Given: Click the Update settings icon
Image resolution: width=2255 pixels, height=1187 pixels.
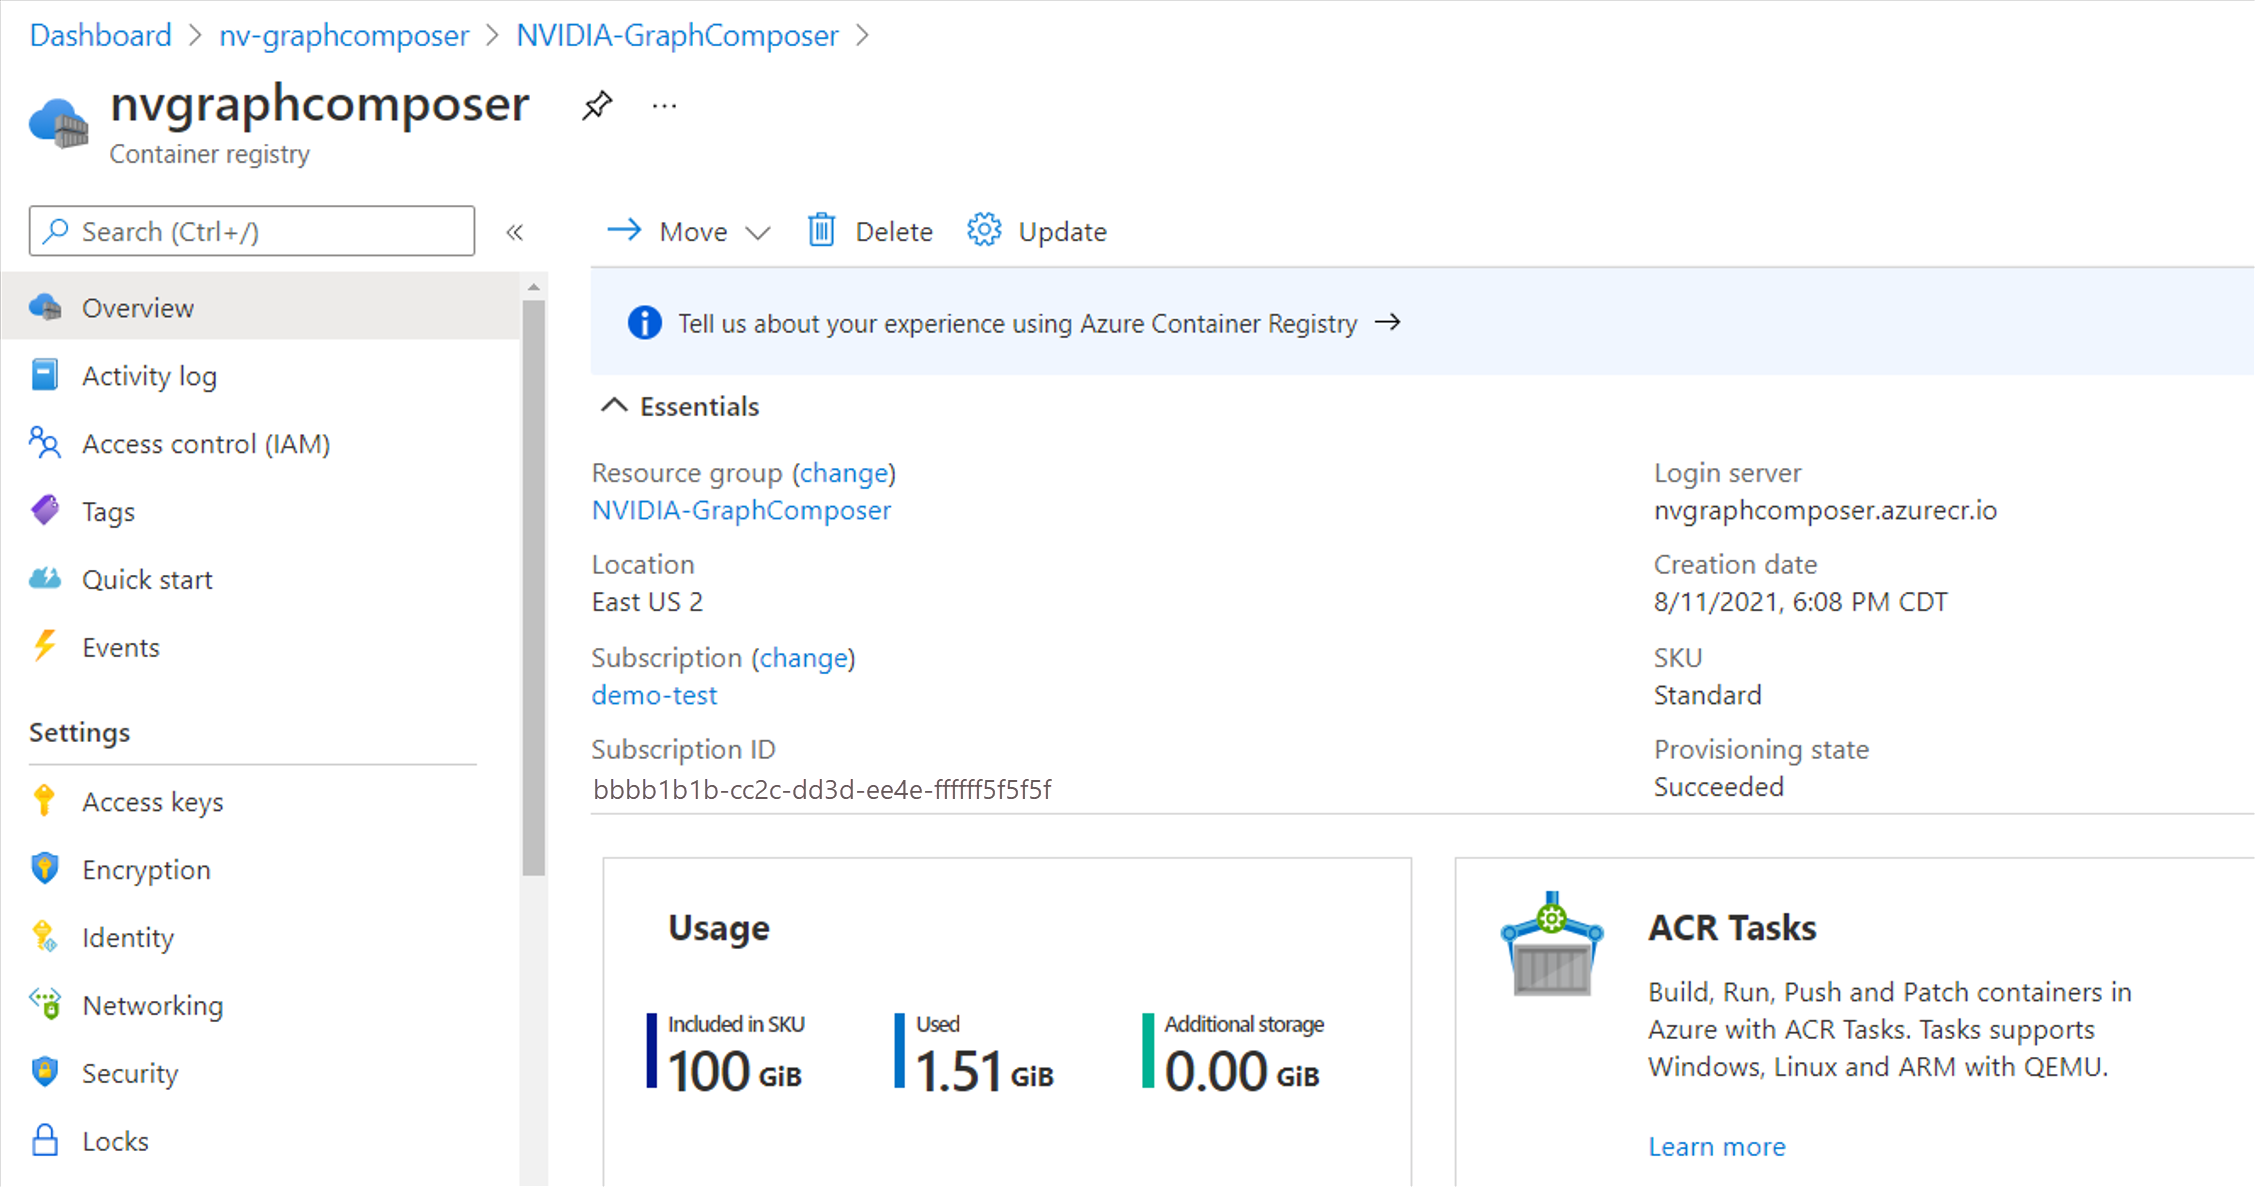Looking at the screenshot, I should [x=983, y=231].
